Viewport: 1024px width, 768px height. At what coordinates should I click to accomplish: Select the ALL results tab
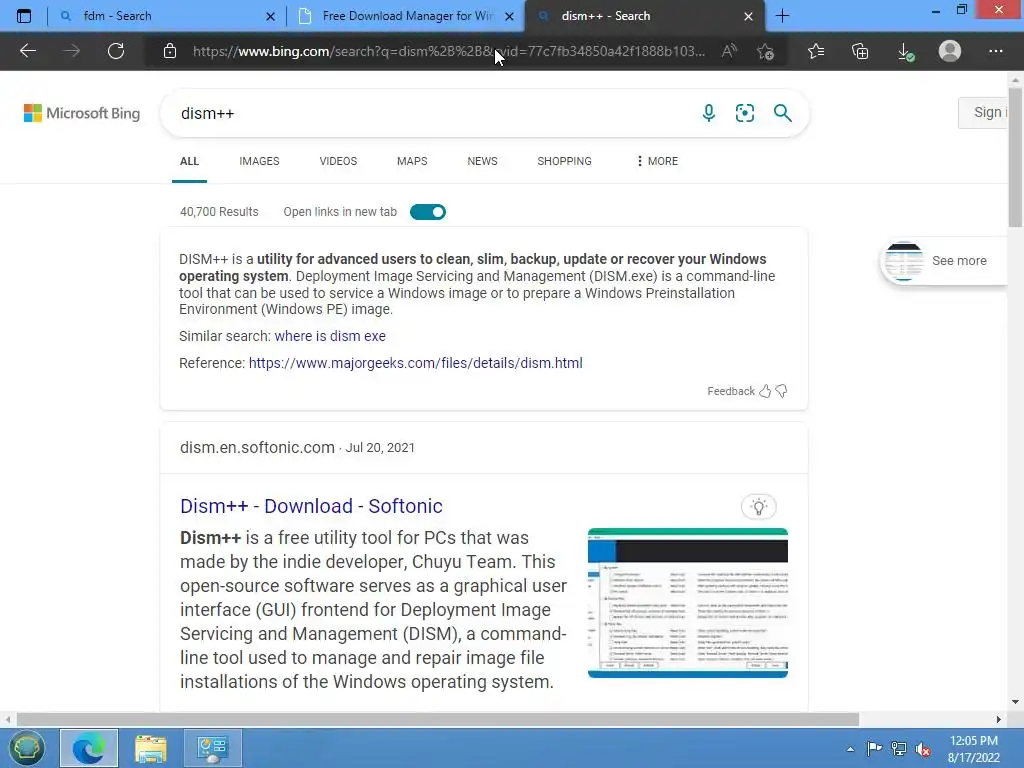pyautogui.click(x=189, y=161)
